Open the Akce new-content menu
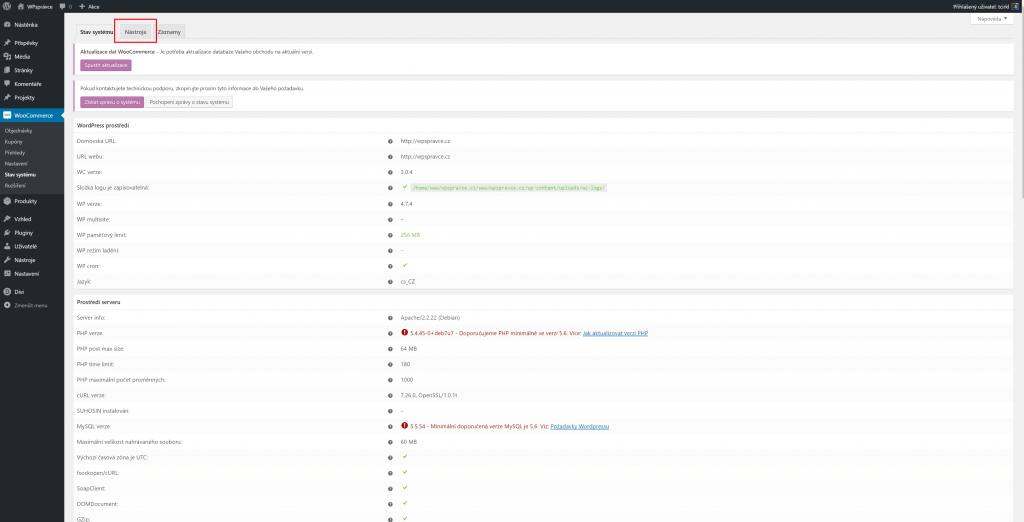The height and width of the screenshot is (522, 1024). (89, 6)
